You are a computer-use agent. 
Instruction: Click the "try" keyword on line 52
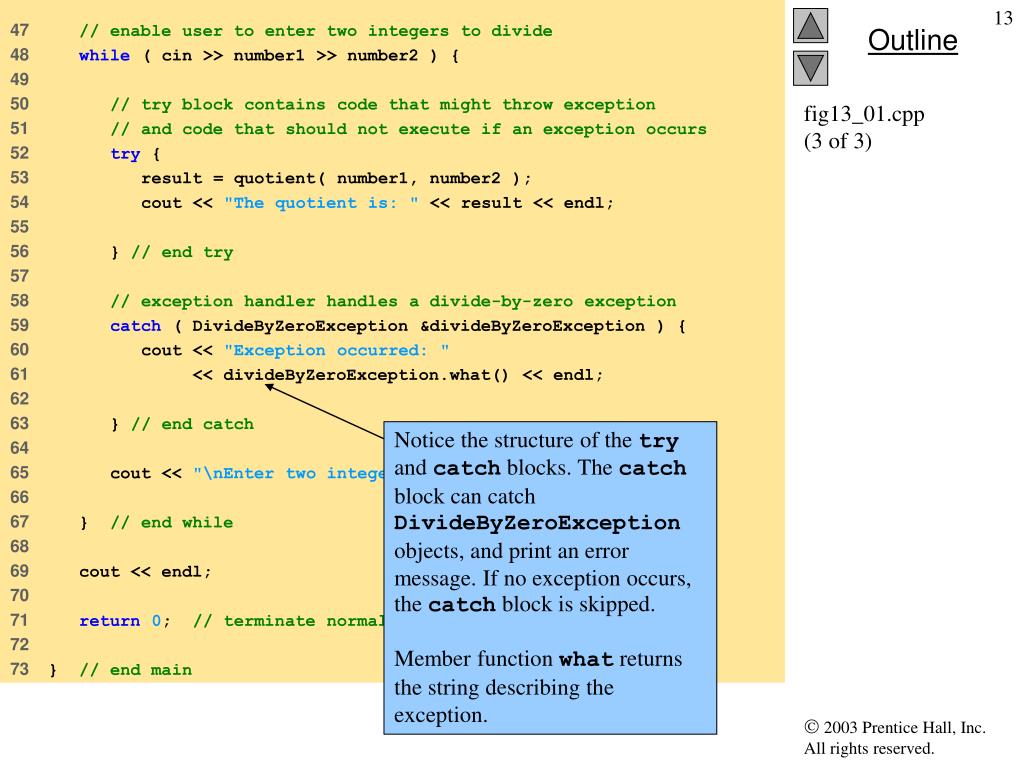tap(125, 154)
